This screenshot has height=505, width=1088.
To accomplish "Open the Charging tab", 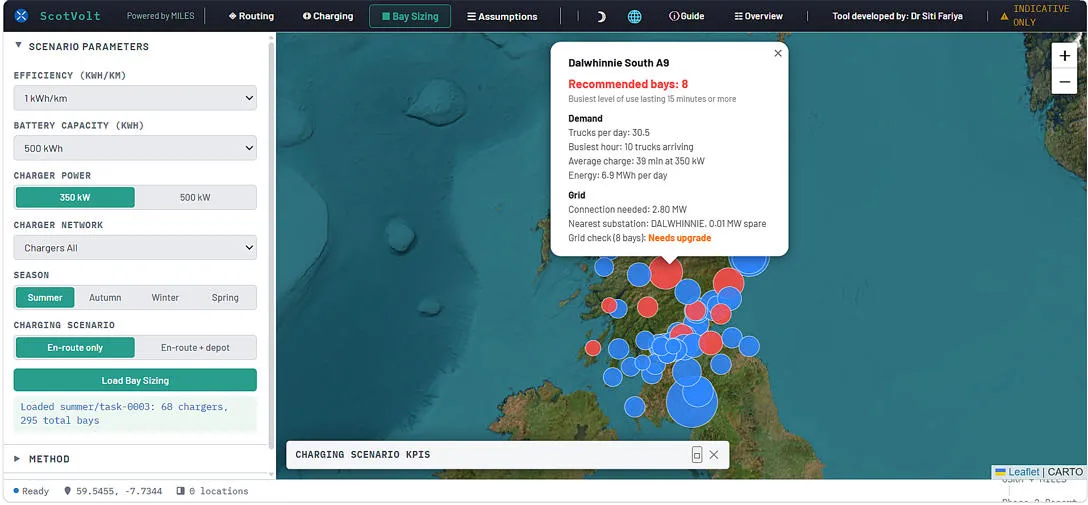I will tap(328, 16).
